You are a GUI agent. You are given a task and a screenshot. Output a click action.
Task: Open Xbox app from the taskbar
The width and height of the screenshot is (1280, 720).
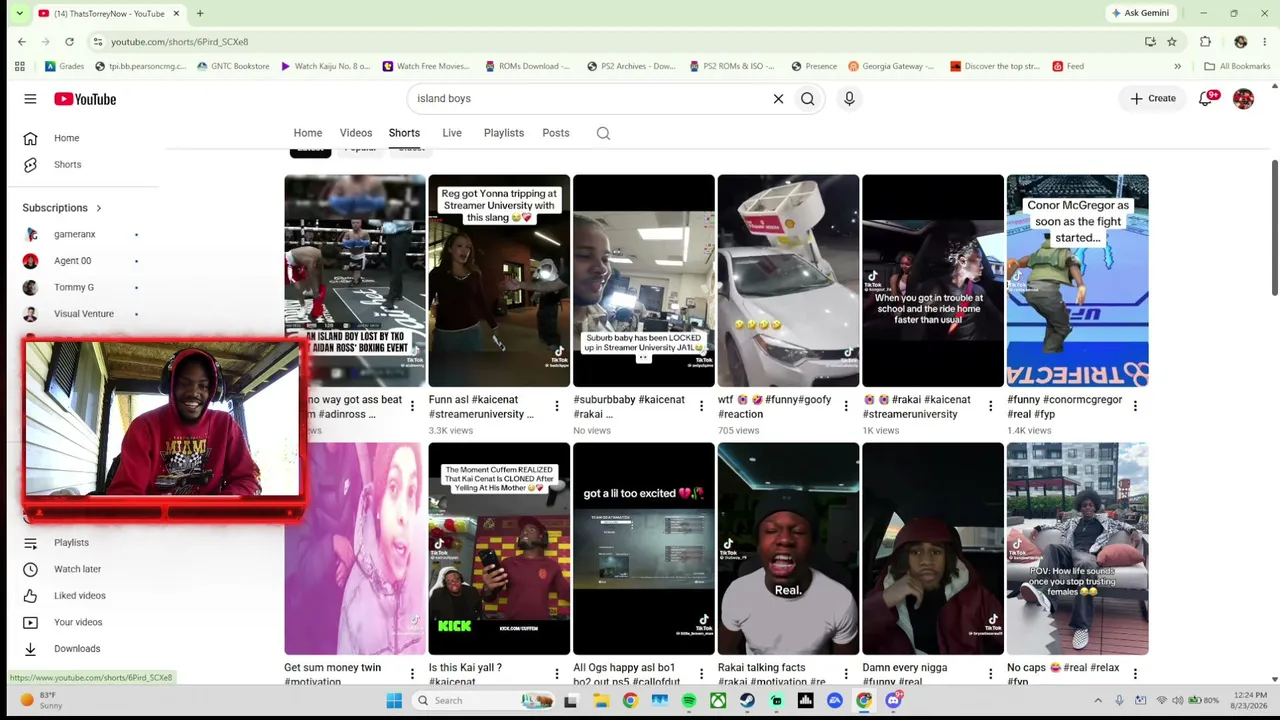pyautogui.click(x=718, y=700)
